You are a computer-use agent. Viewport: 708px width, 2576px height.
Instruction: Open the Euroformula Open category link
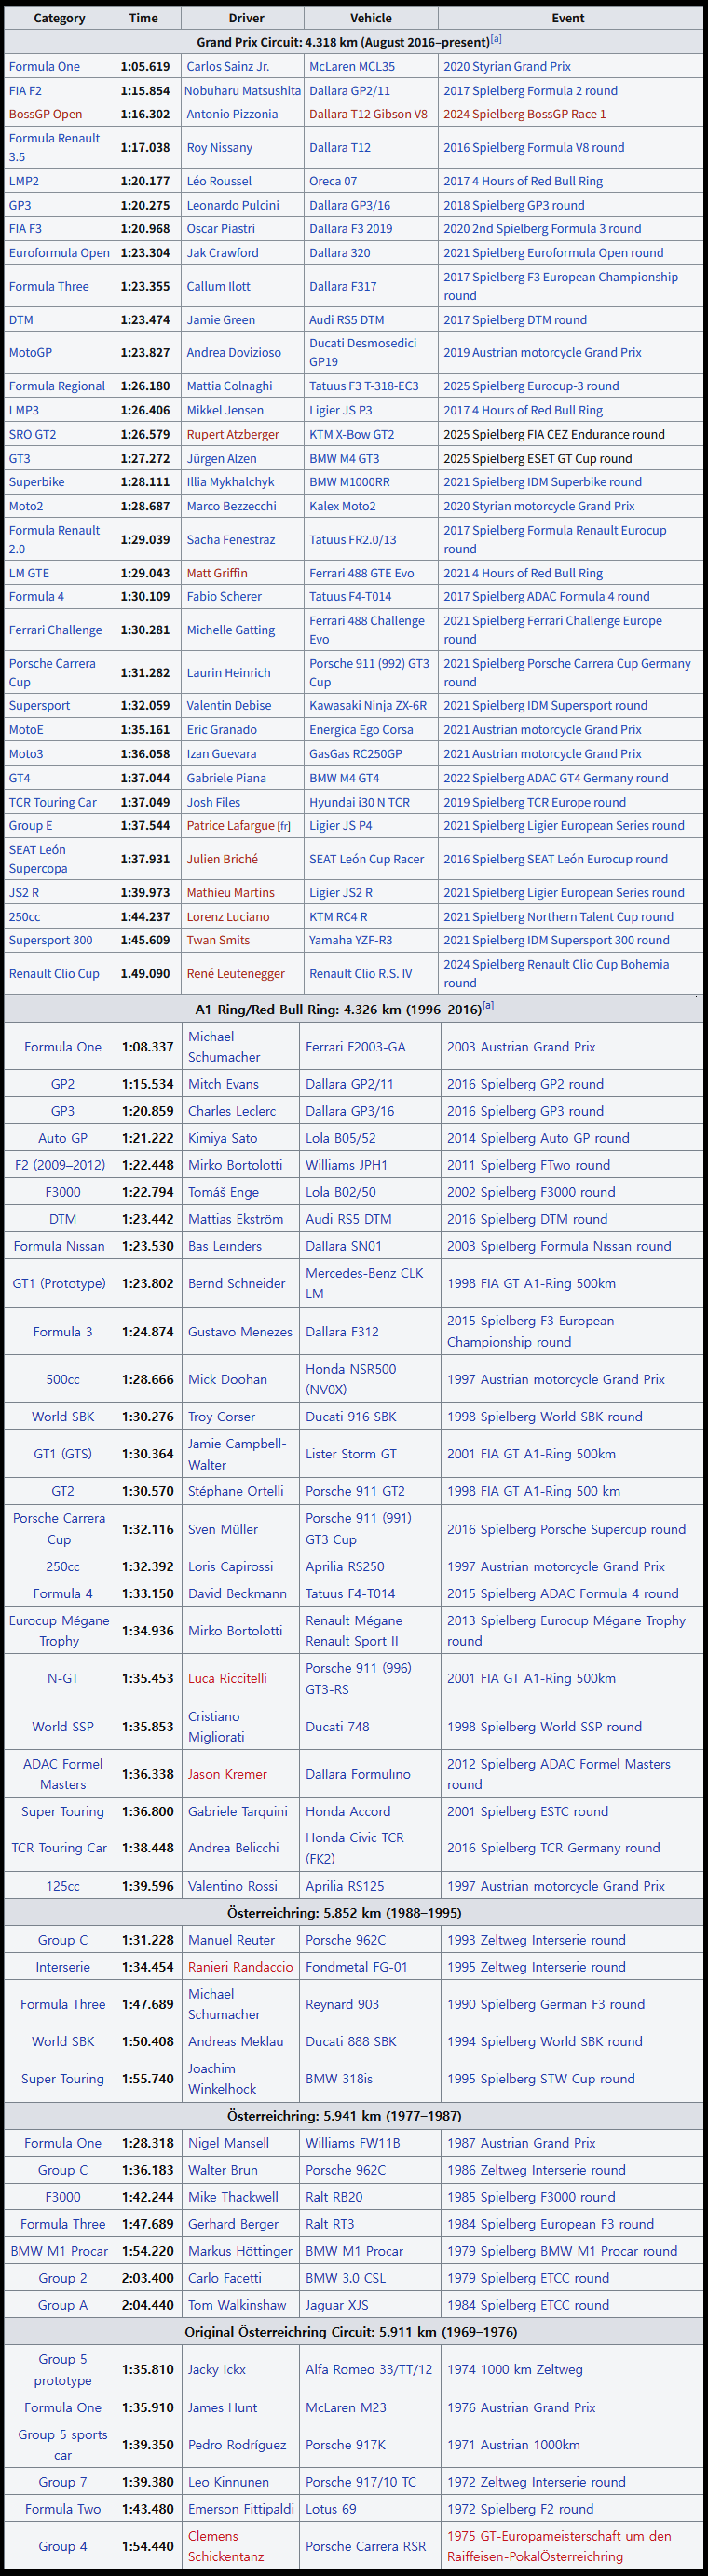[x=59, y=253]
